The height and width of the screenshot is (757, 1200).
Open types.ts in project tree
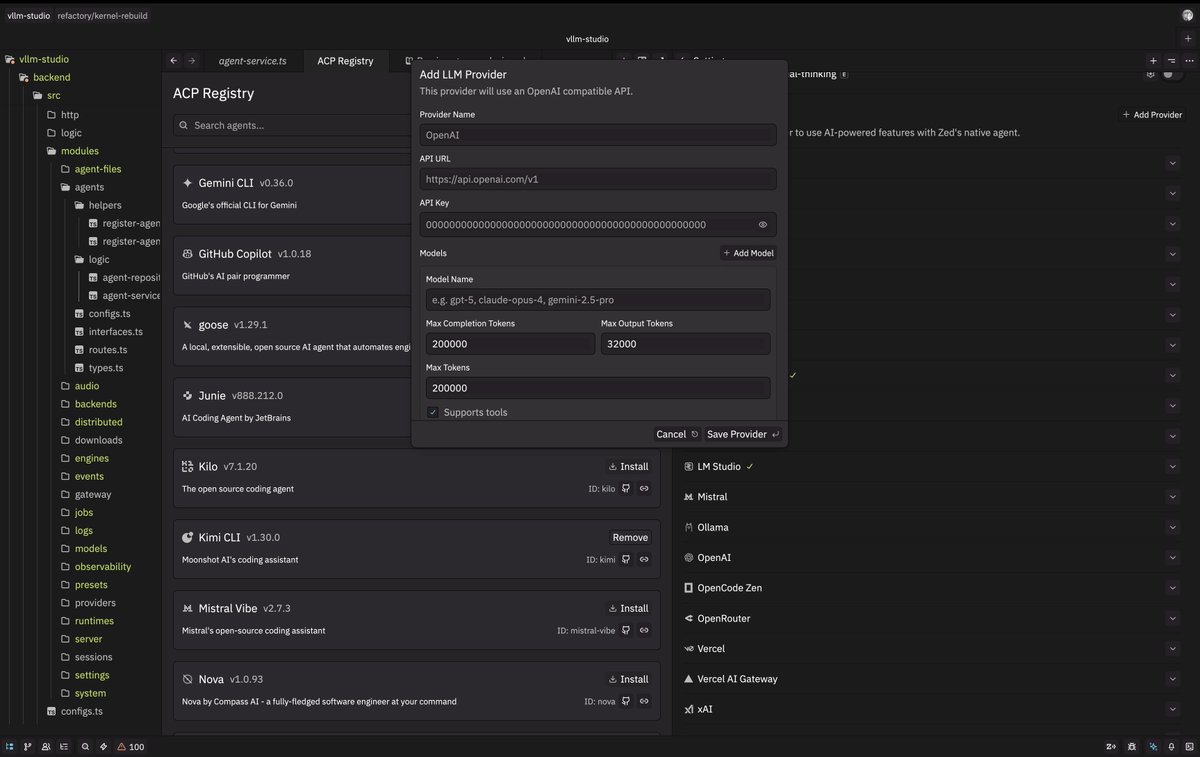tap(105, 368)
